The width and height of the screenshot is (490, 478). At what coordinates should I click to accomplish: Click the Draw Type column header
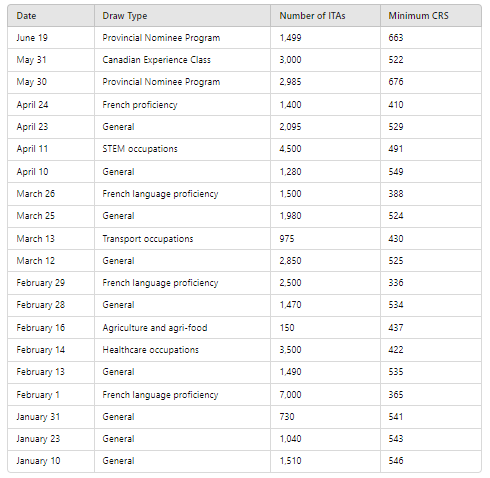pyautogui.click(x=182, y=16)
